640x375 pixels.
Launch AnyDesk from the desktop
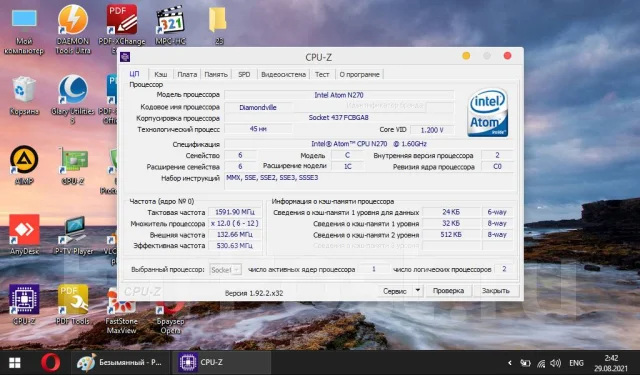click(x=24, y=235)
